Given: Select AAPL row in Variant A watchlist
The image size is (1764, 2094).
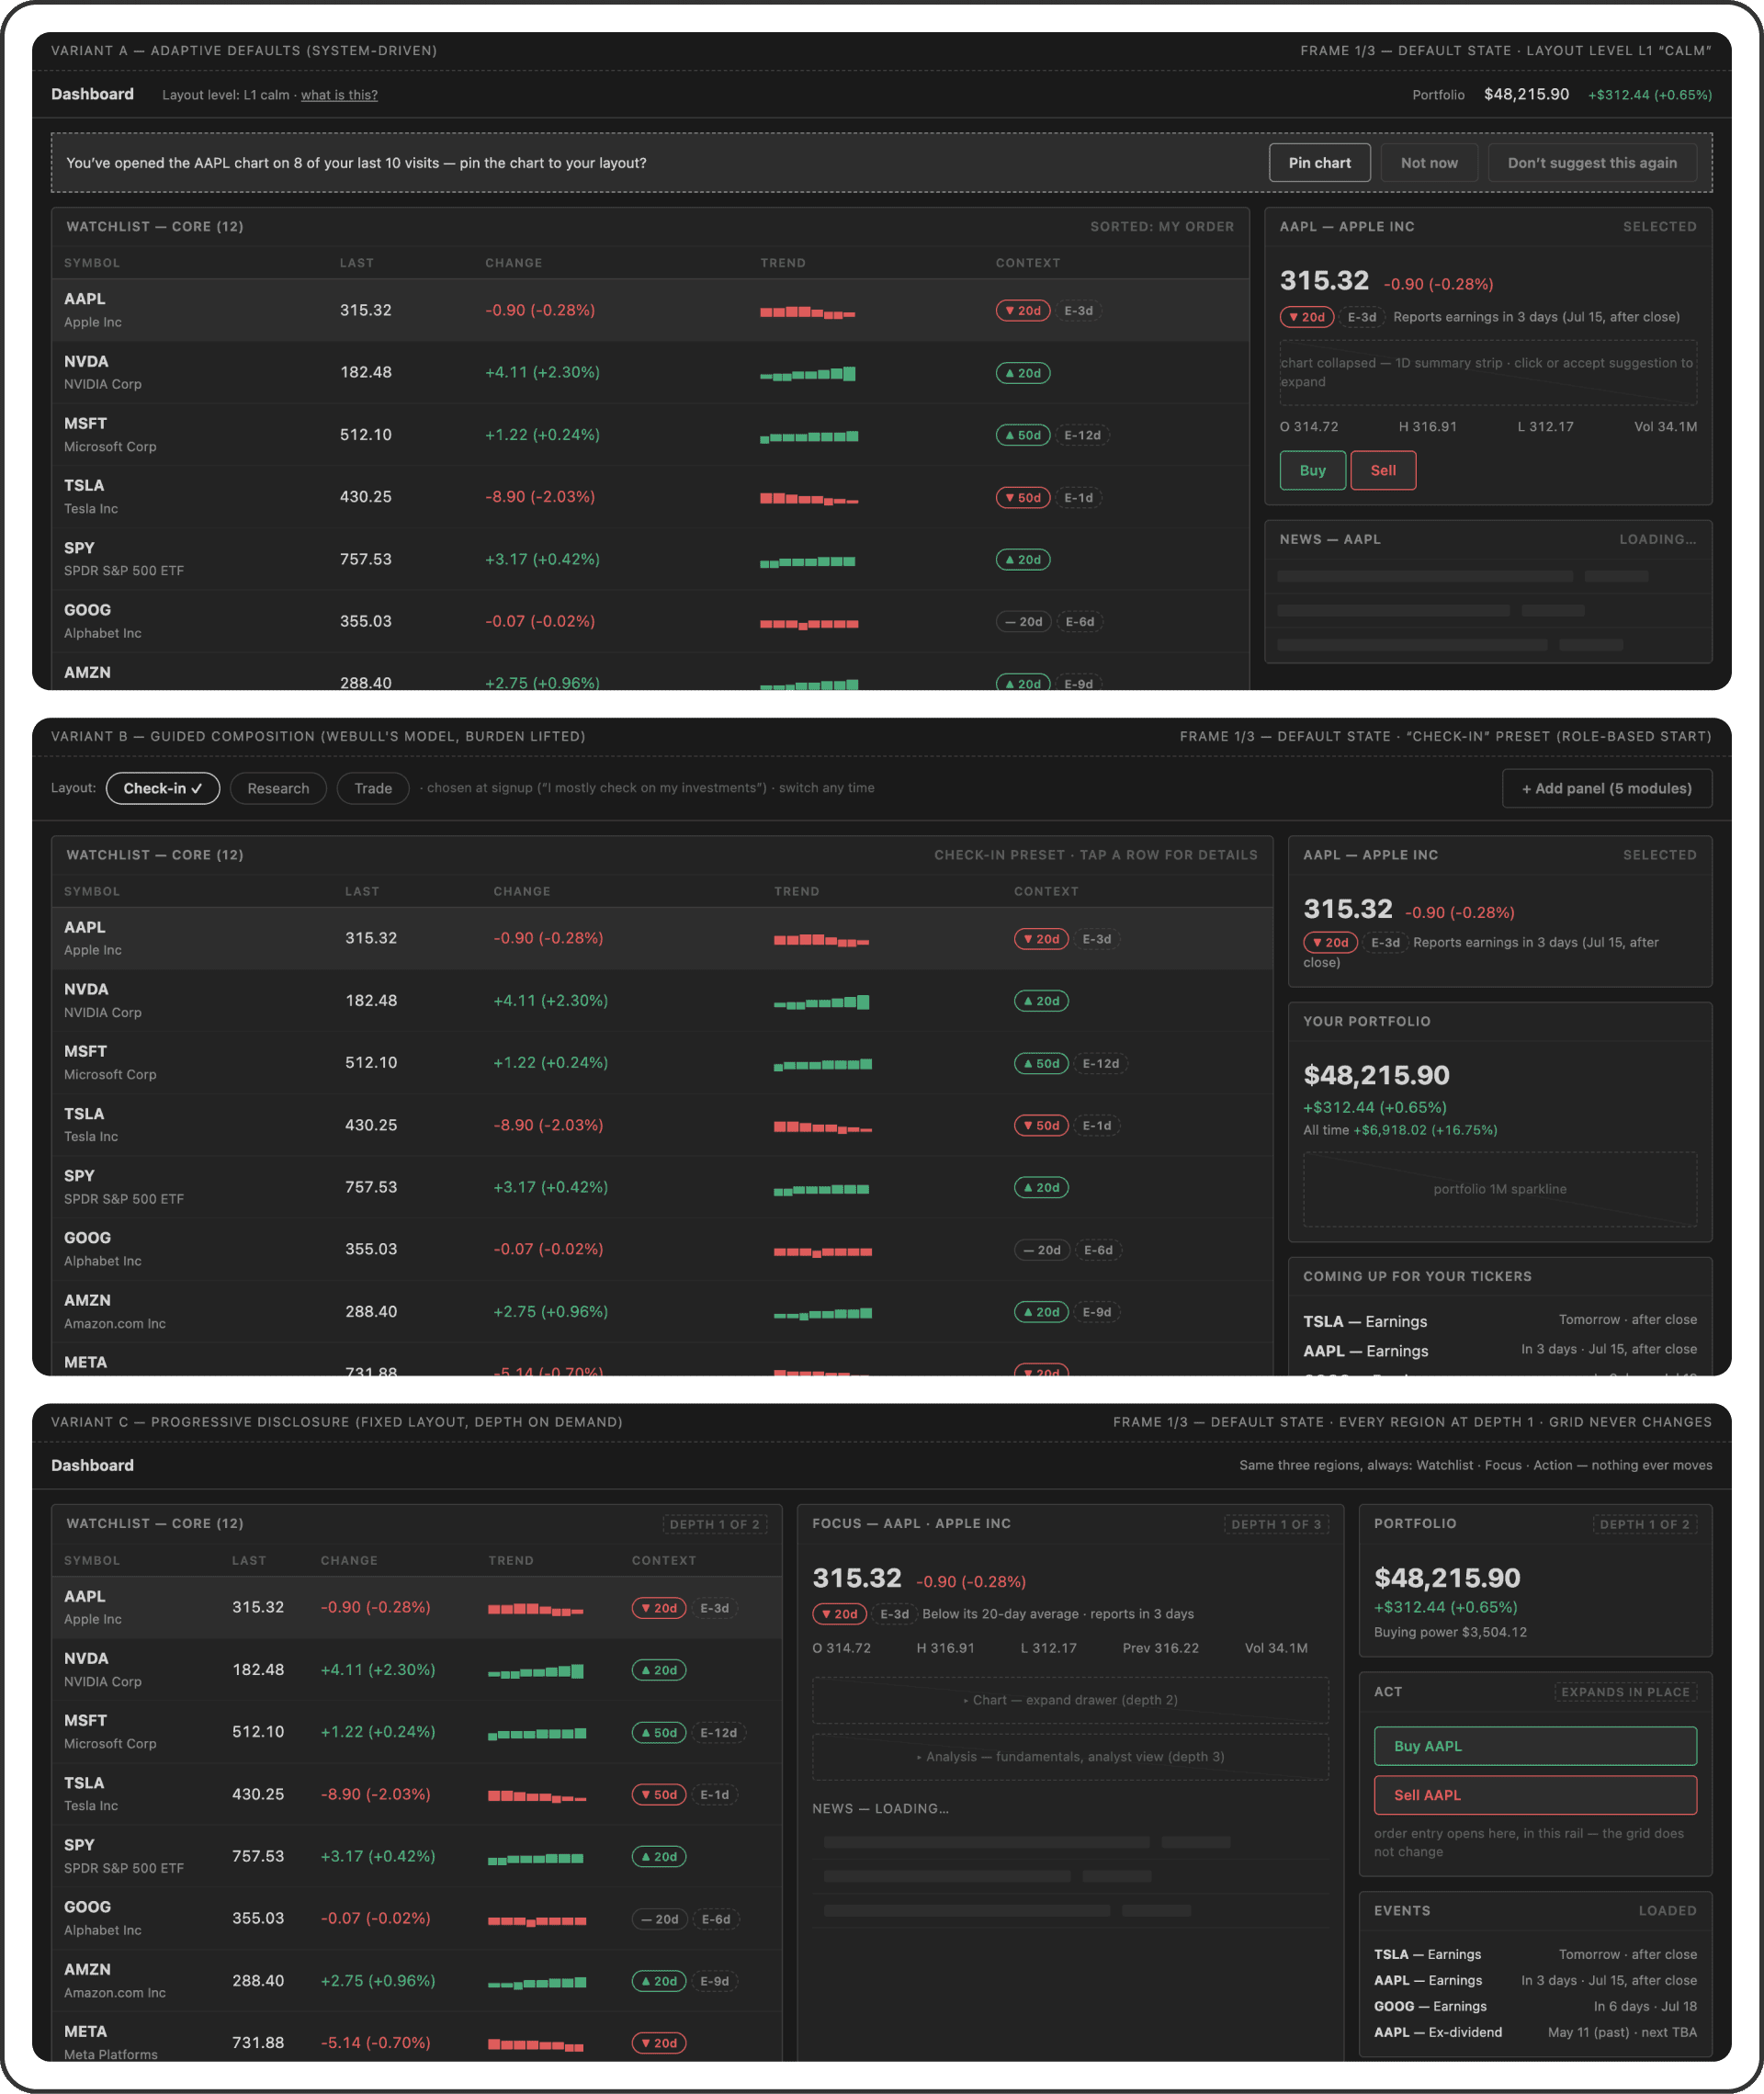Looking at the screenshot, I should click(x=650, y=310).
